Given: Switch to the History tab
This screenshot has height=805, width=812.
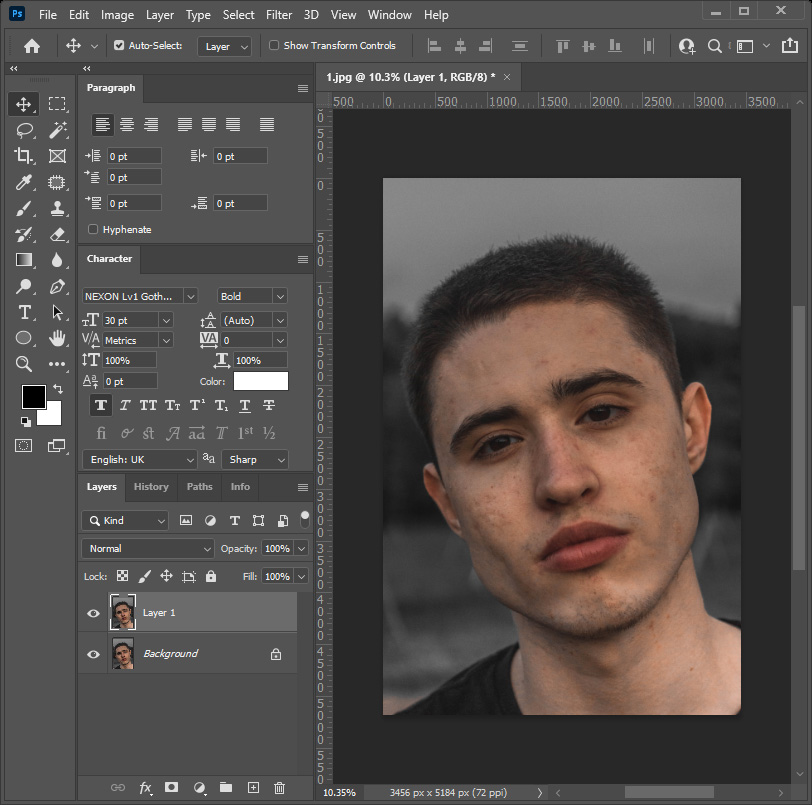Looking at the screenshot, I should (x=151, y=487).
